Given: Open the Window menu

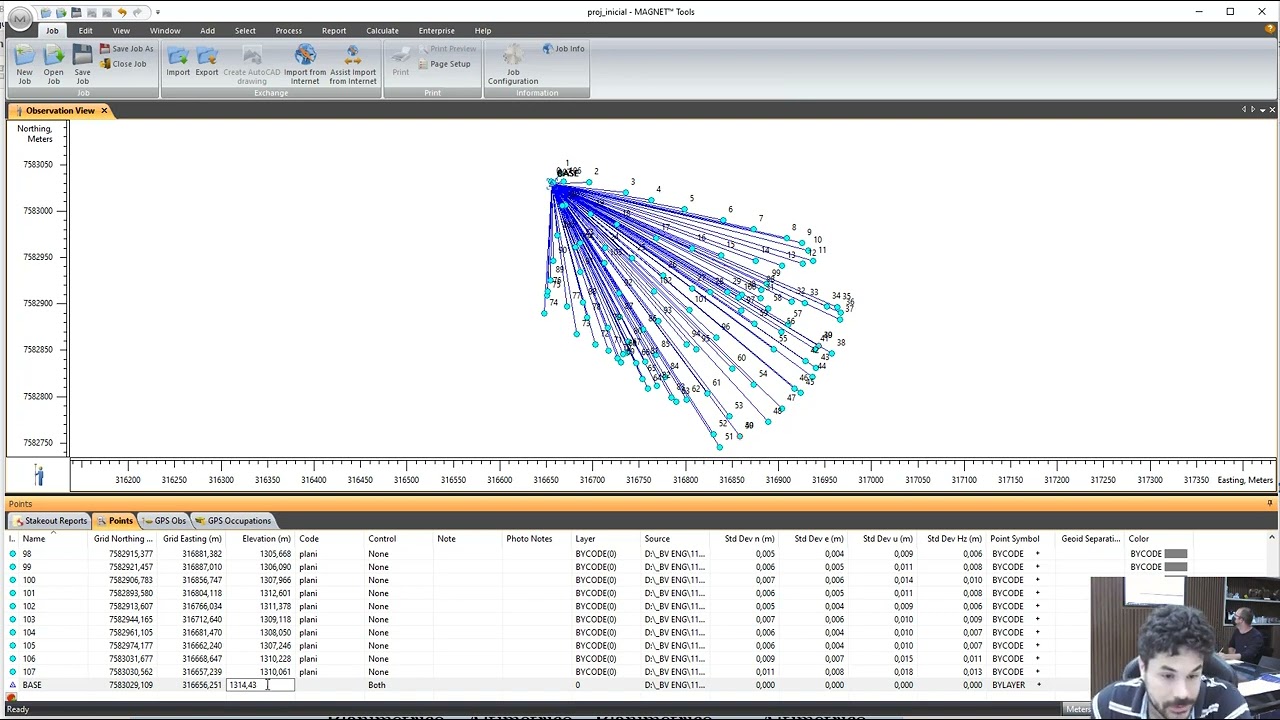Looking at the screenshot, I should (165, 30).
